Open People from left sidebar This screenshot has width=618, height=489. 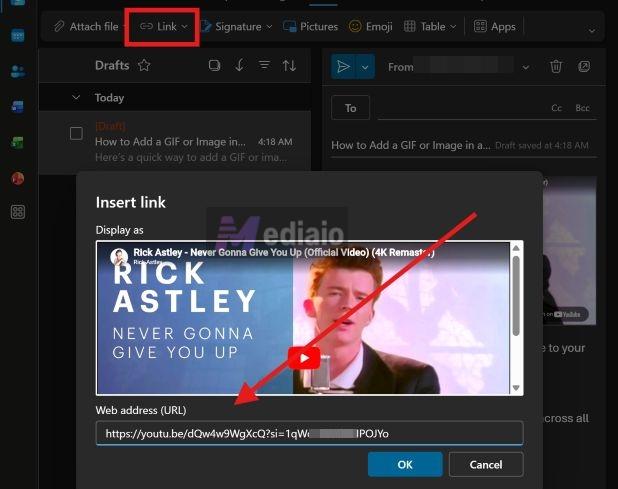17,71
